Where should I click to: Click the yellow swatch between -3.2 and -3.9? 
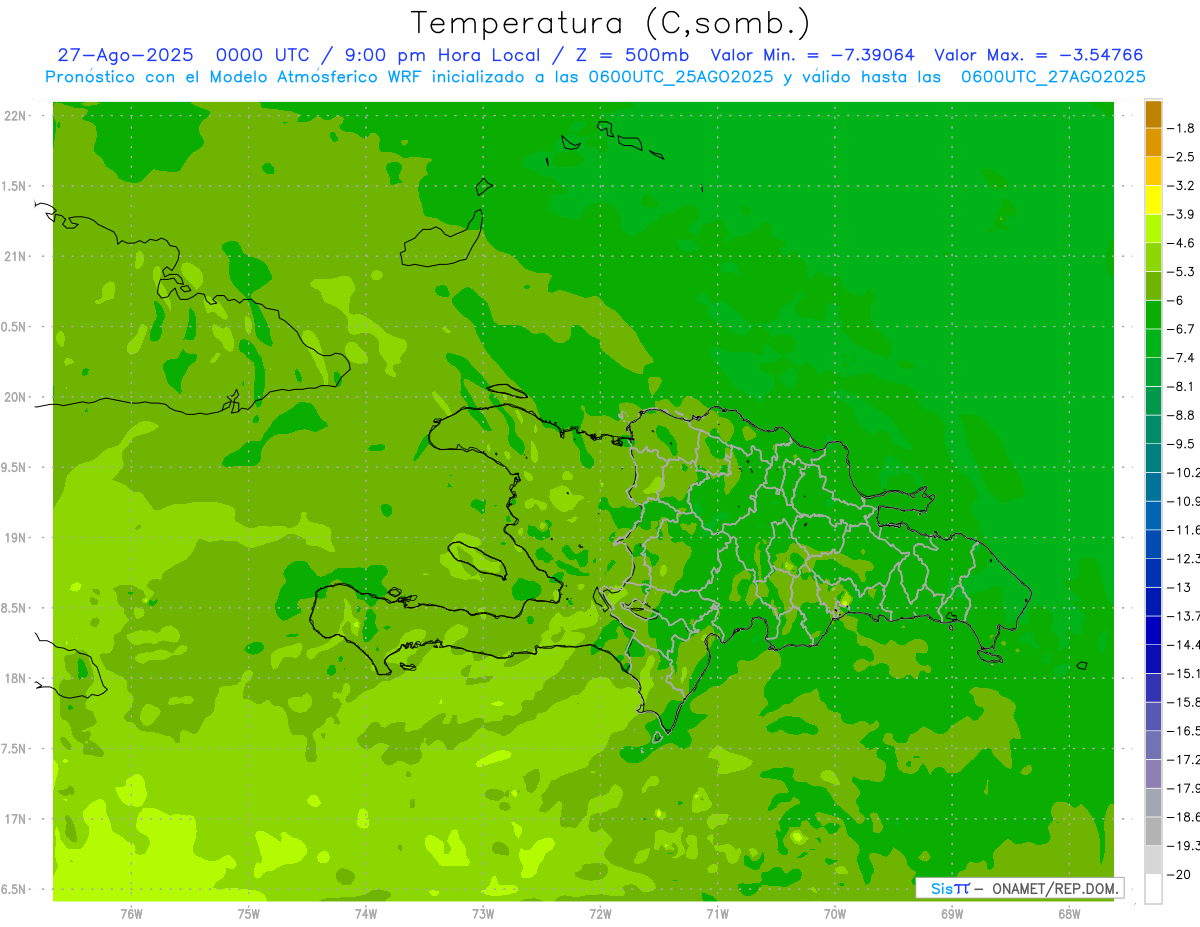(x=1153, y=200)
